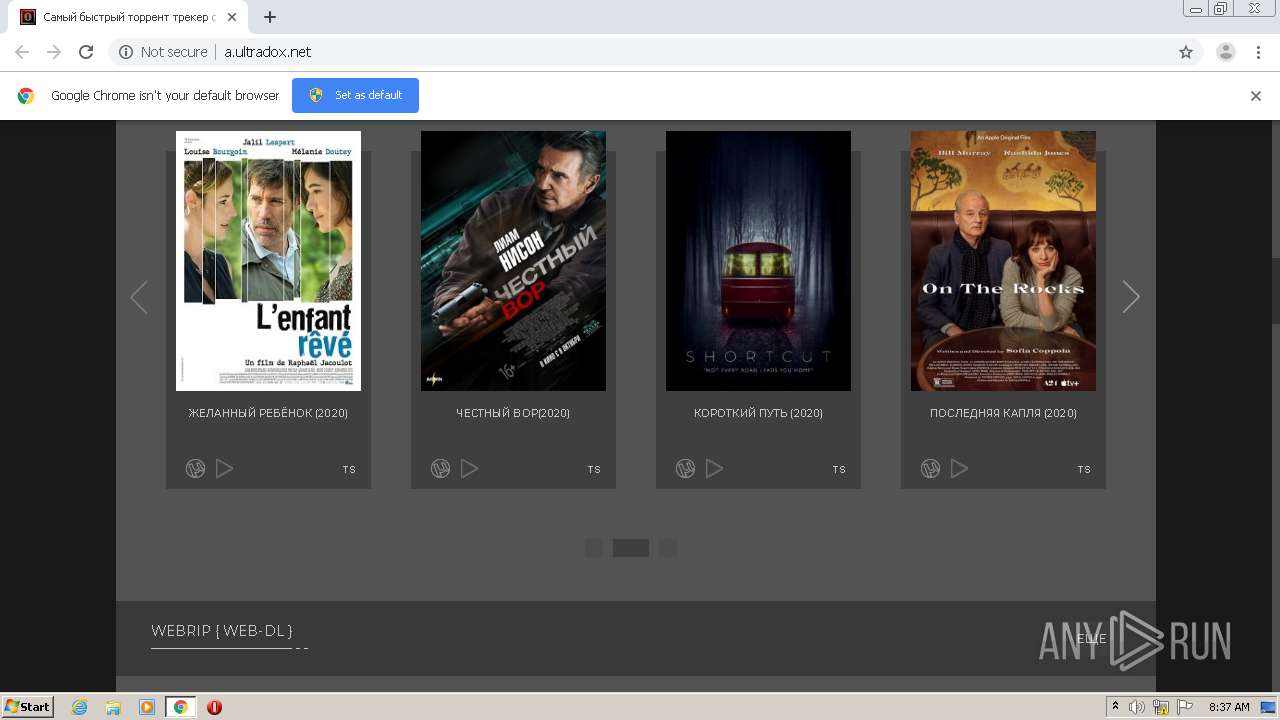Open the Chrome three-dot menu
Viewport: 1280px width, 720px height.
(x=1258, y=52)
